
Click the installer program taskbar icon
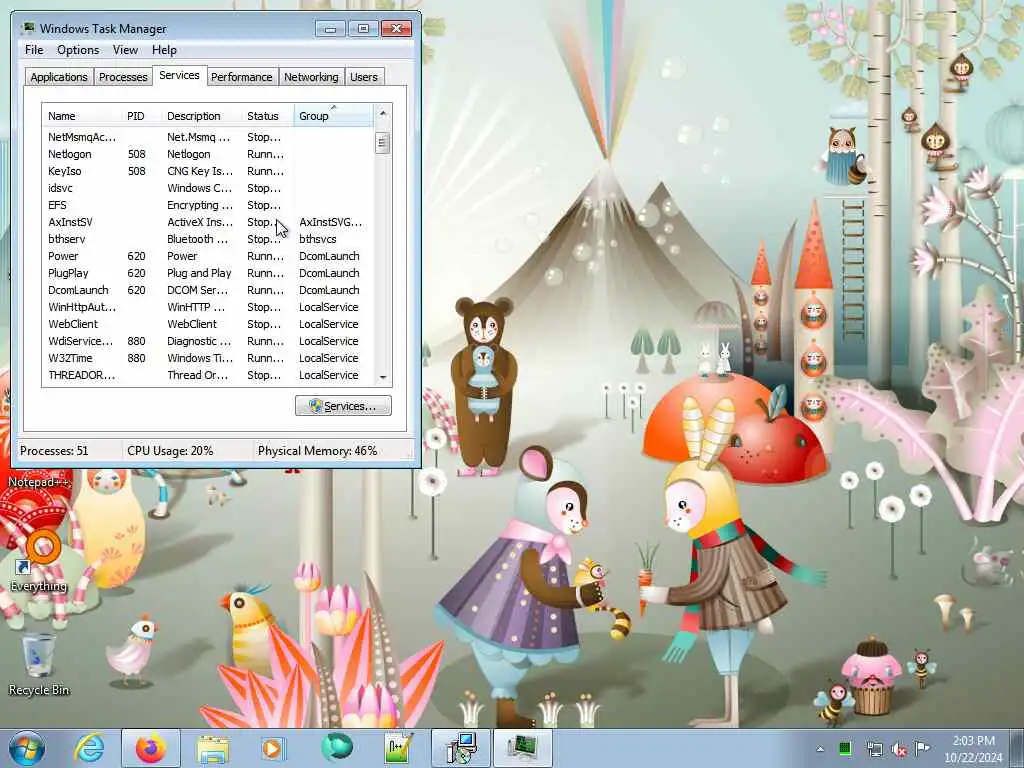(x=461, y=748)
